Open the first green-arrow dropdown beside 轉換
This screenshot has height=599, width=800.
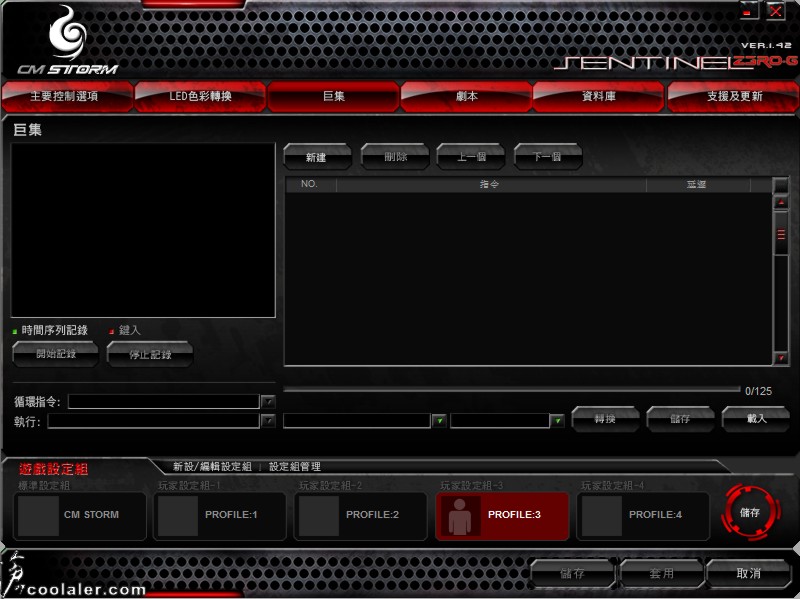coord(439,421)
